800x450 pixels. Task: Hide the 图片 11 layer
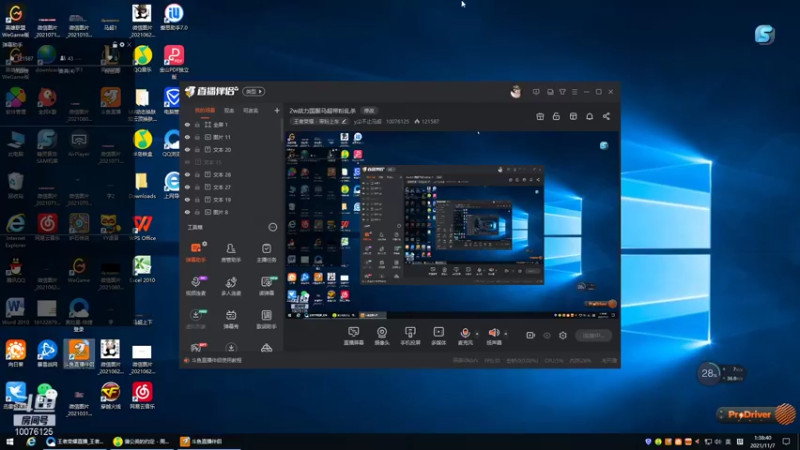click(x=187, y=137)
